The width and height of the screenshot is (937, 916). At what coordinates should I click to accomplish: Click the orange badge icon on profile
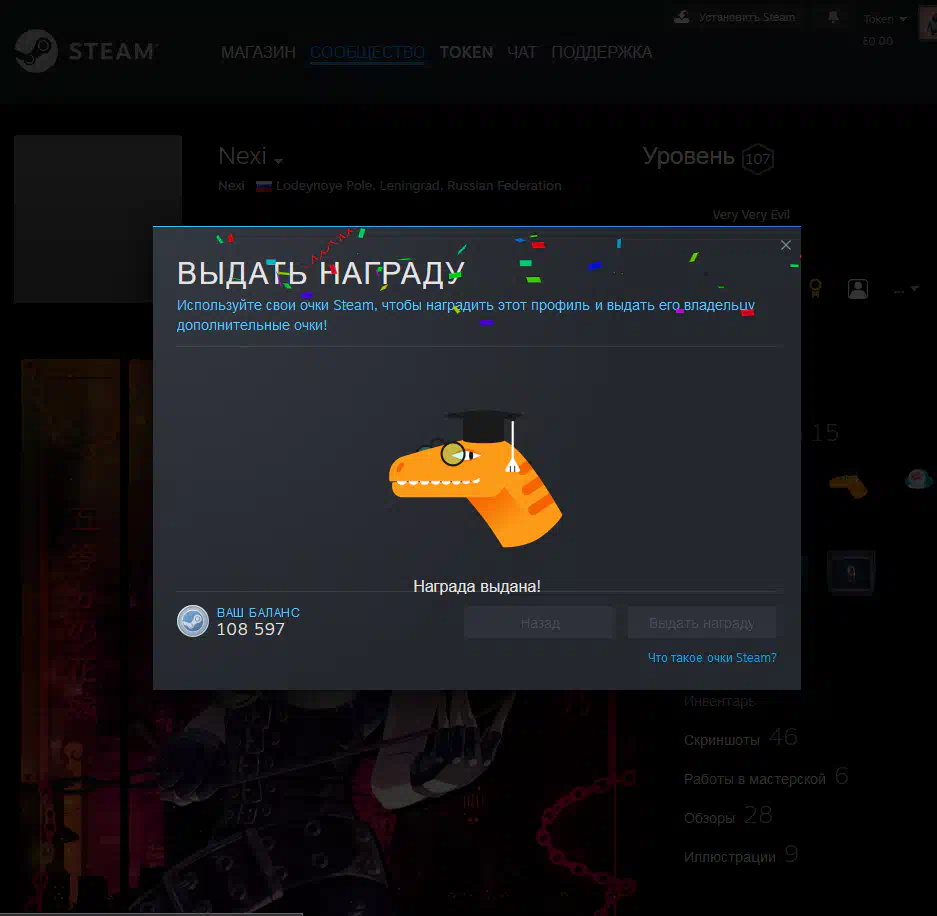(848, 485)
